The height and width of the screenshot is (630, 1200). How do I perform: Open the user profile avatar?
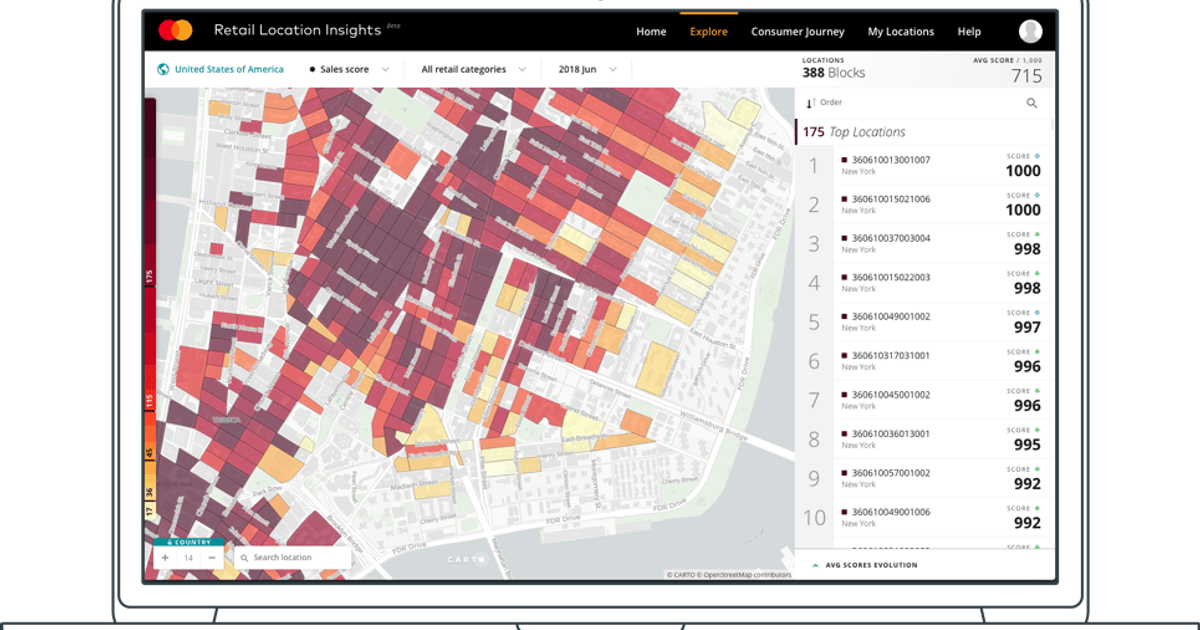coord(1030,31)
